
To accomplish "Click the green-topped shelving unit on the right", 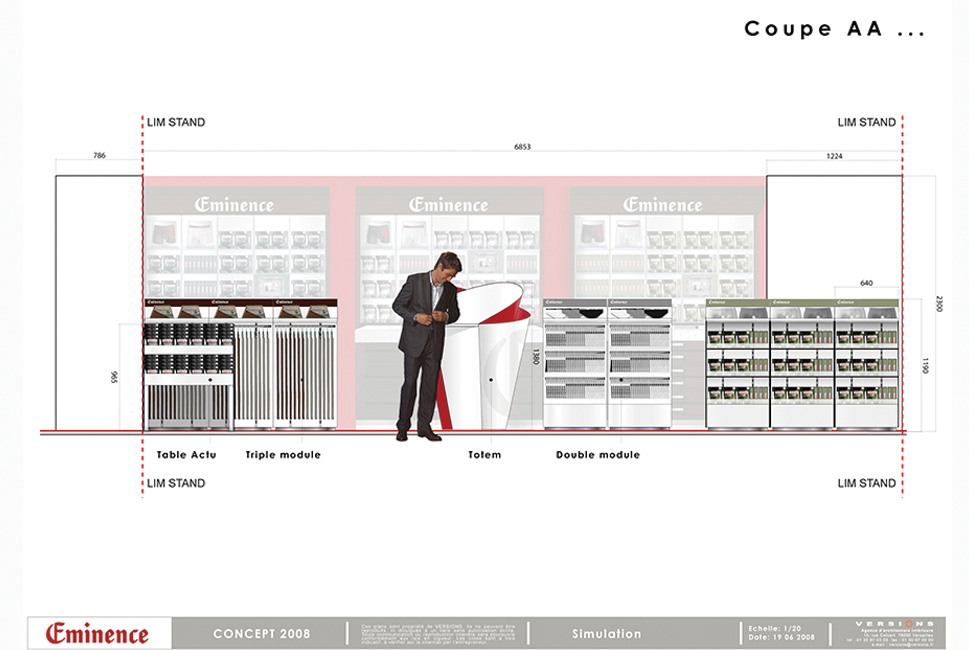I will coord(802,363).
